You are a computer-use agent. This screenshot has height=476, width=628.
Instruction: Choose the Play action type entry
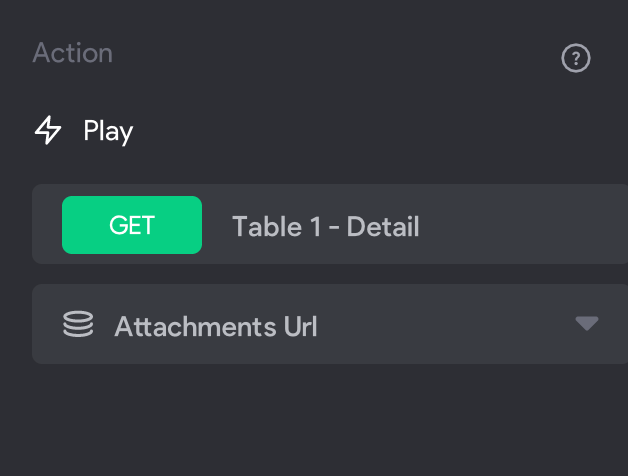tap(84, 131)
